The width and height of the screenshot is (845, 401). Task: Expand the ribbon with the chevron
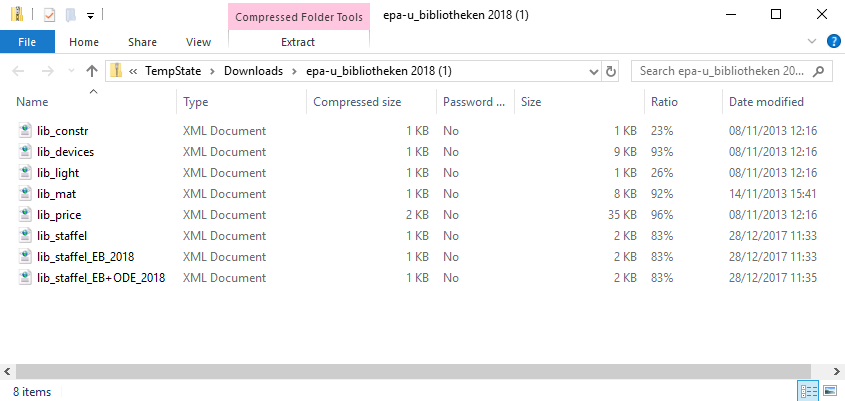(x=812, y=41)
